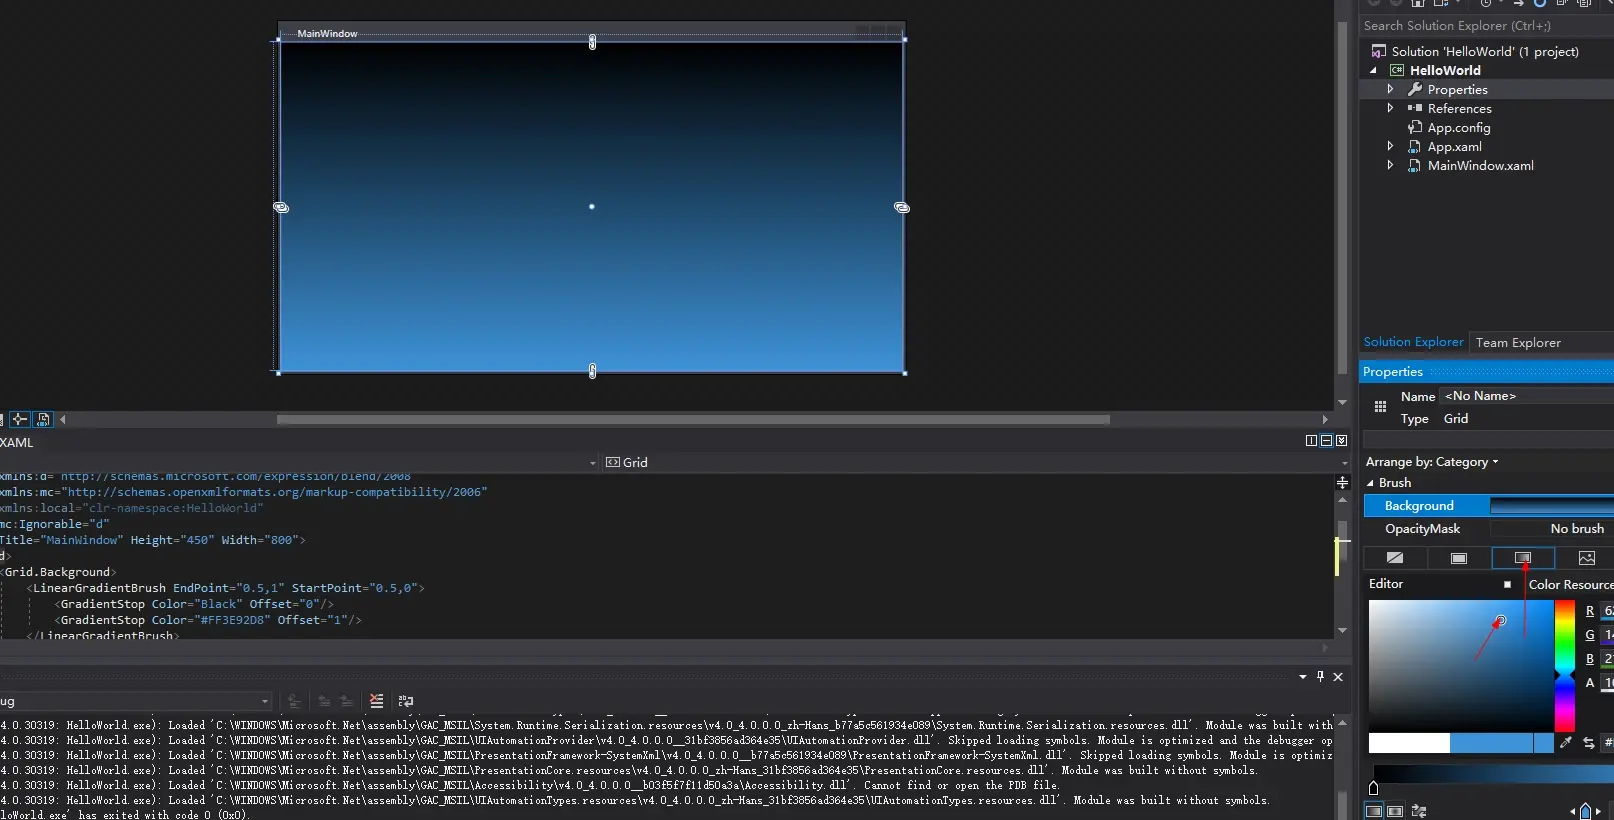The height and width of the screenshot is (820, 1614).
Task: Click the Reverse gradient stops icon
Action: [1418, 811]
